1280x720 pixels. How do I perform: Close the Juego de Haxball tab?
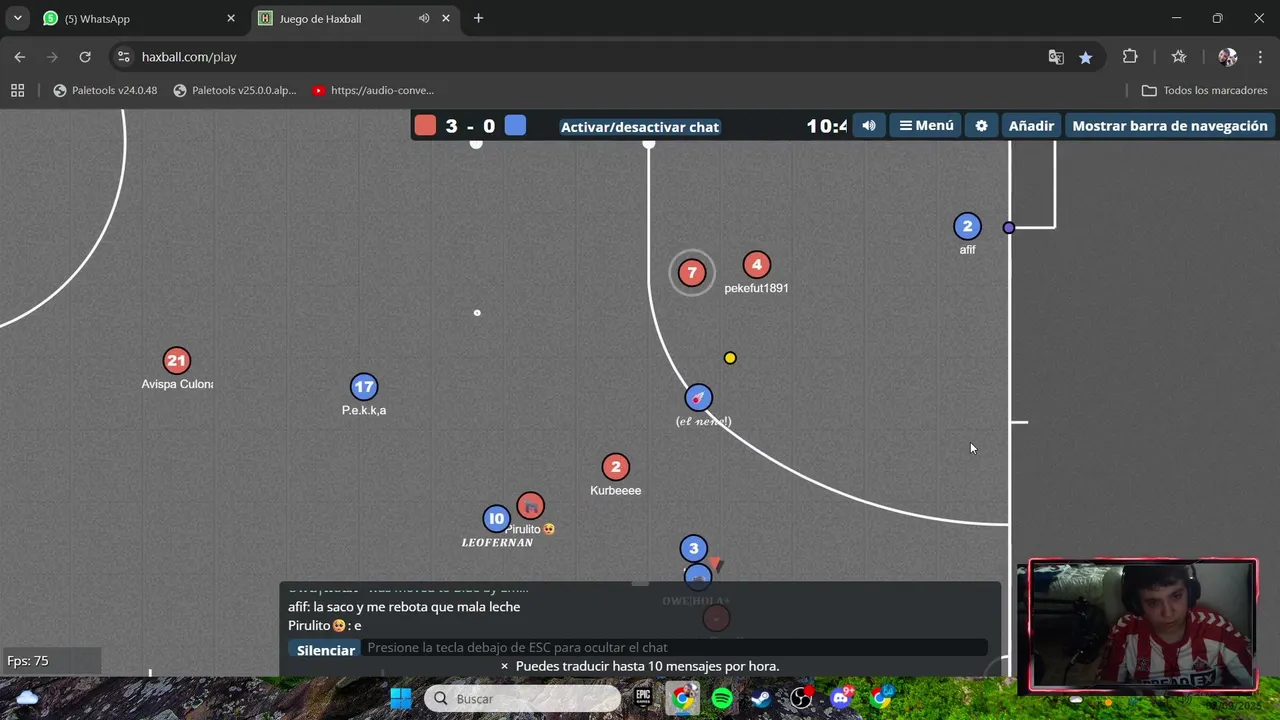(446, 18)
